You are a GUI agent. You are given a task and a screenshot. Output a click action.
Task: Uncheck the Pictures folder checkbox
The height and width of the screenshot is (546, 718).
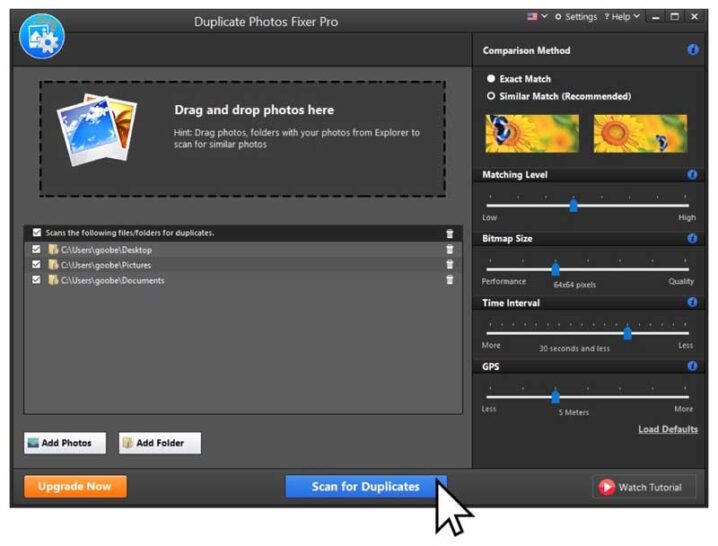coord(36,265)
